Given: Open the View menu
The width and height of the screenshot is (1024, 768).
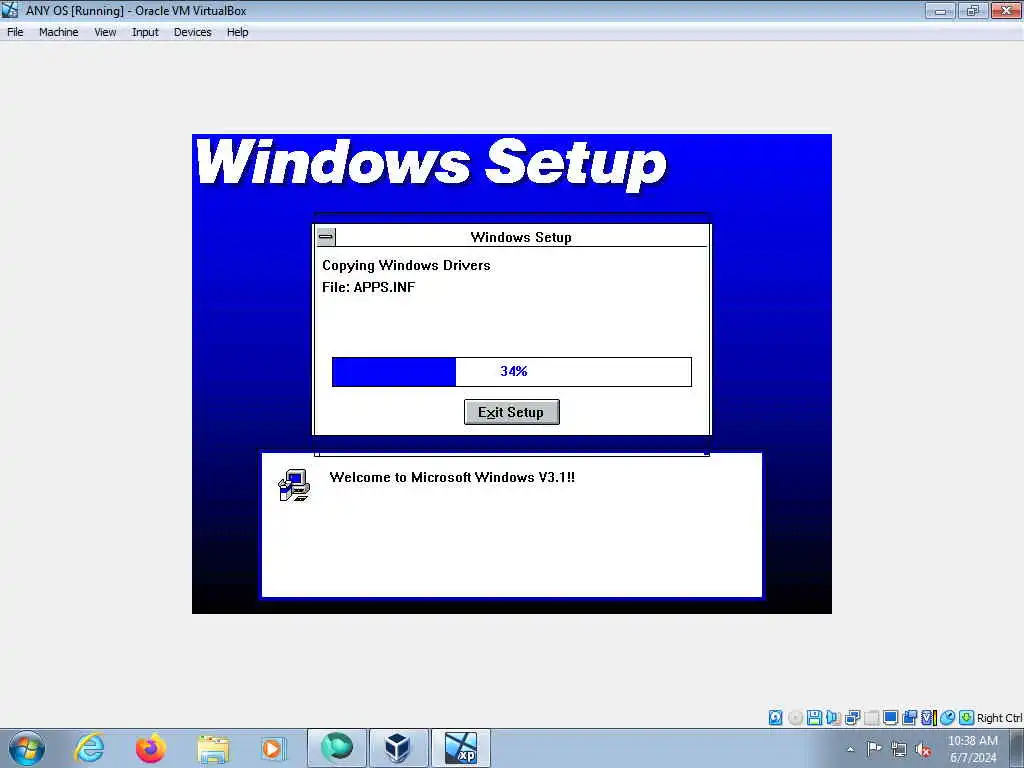Looking at the screenshot, I should point(105,32).
